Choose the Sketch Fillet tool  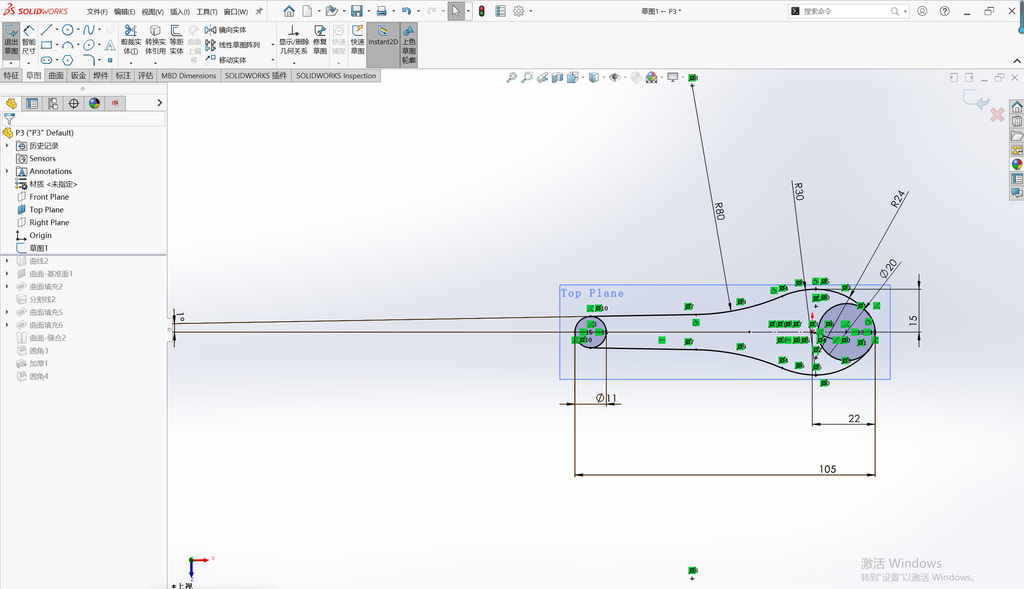[x=89, y=60]
